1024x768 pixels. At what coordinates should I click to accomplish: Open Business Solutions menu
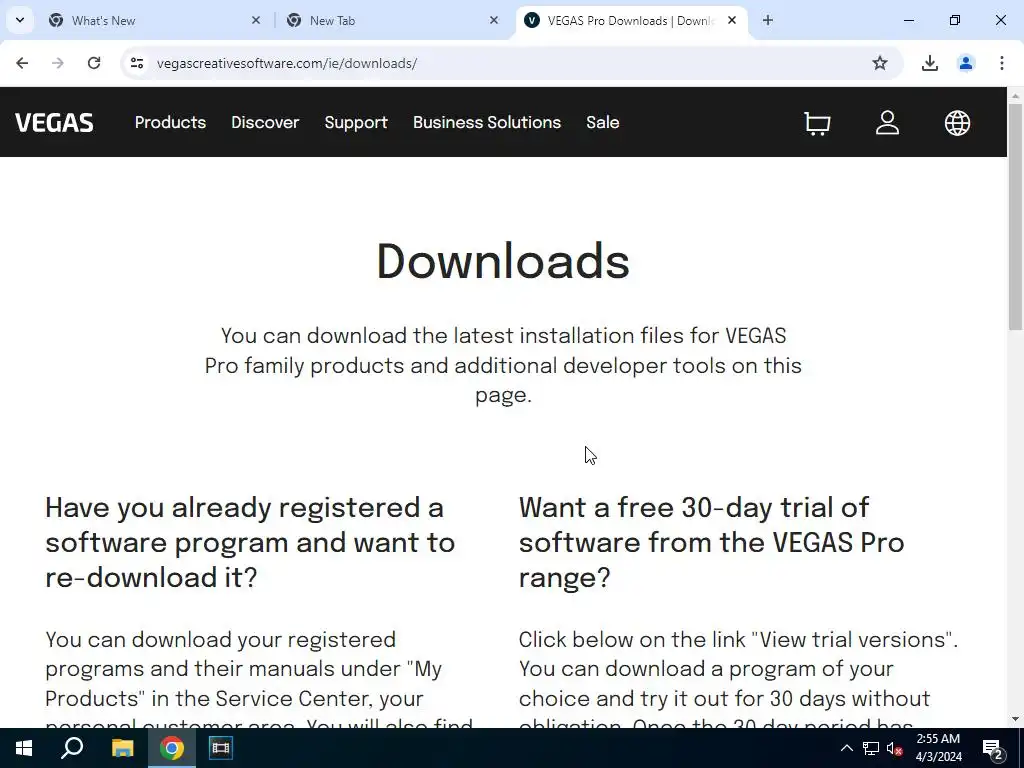[487, 122]
